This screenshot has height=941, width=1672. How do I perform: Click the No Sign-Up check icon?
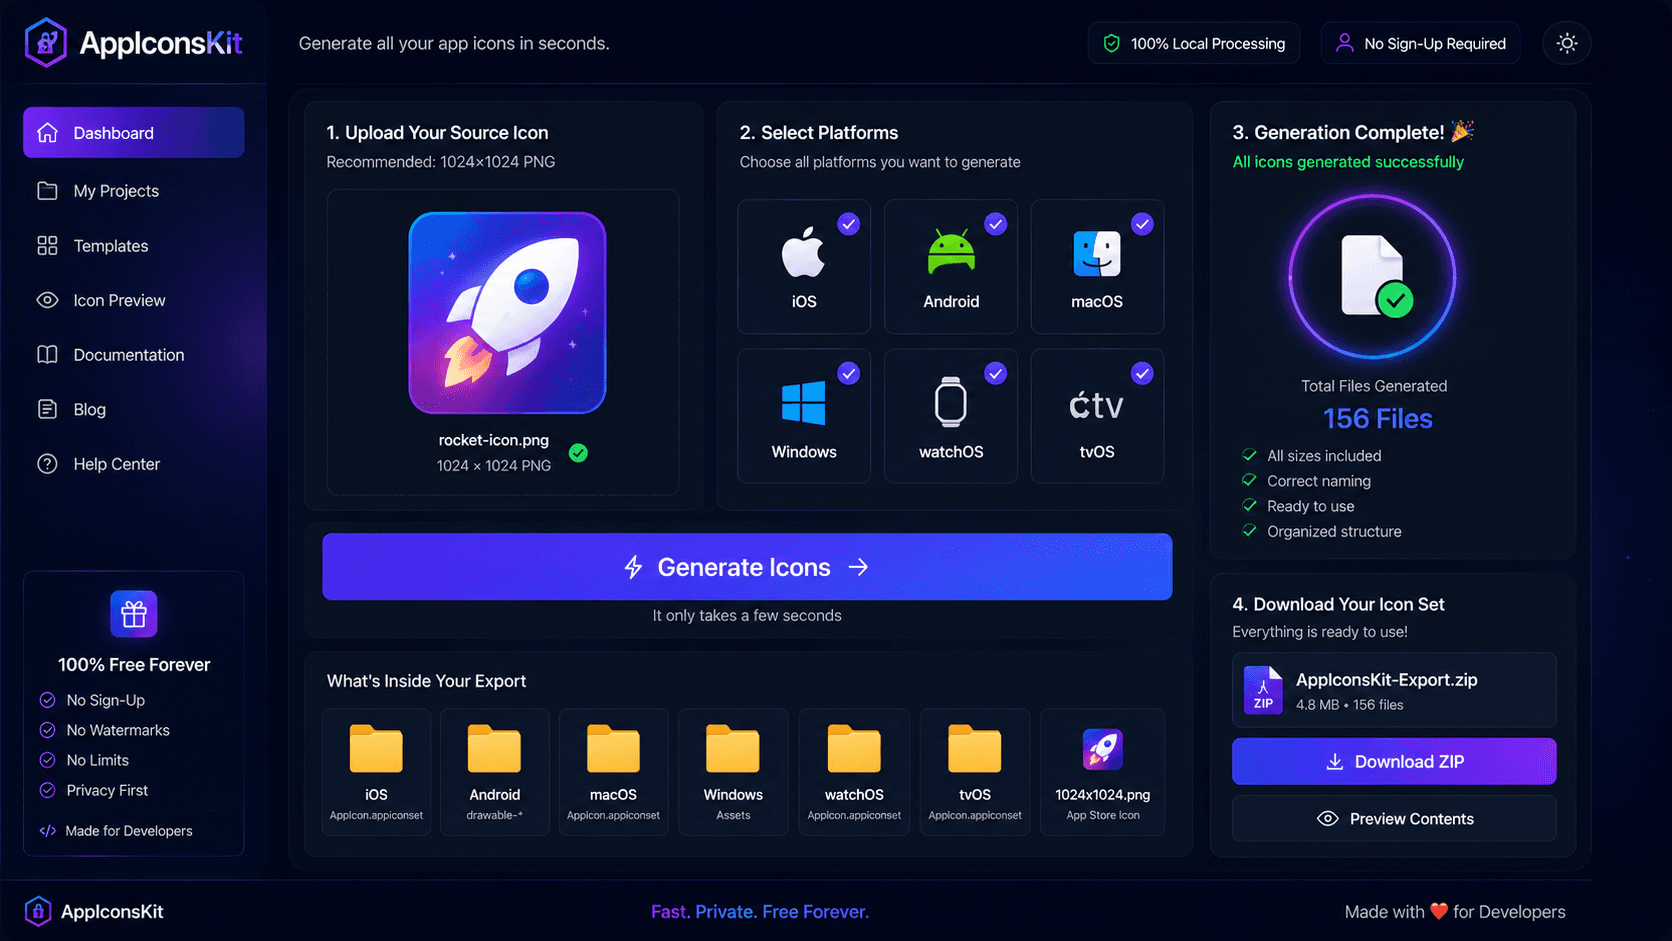pos(47,700)
